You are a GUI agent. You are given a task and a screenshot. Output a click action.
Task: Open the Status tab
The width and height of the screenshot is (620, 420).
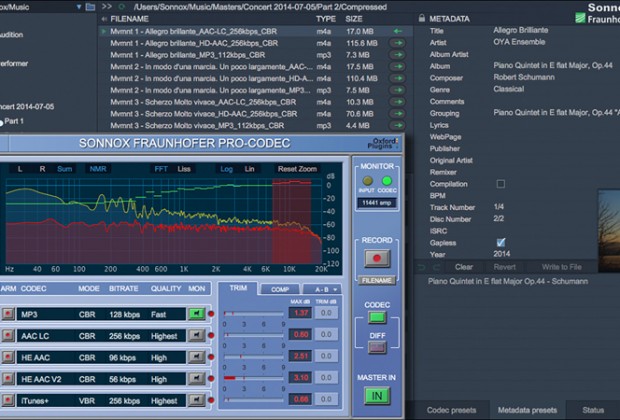click(593, 410)
